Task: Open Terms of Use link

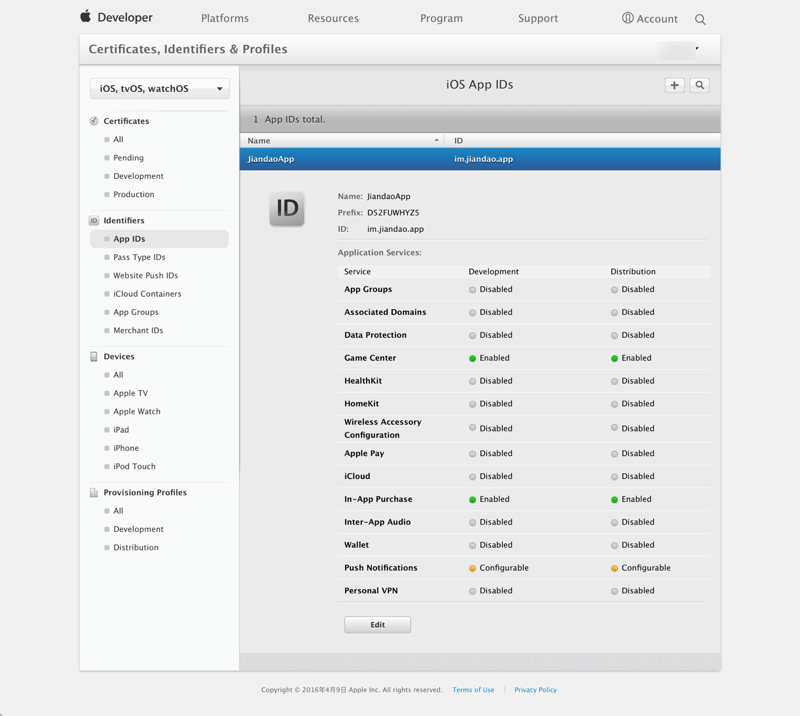Action: (x=473, y=689)
